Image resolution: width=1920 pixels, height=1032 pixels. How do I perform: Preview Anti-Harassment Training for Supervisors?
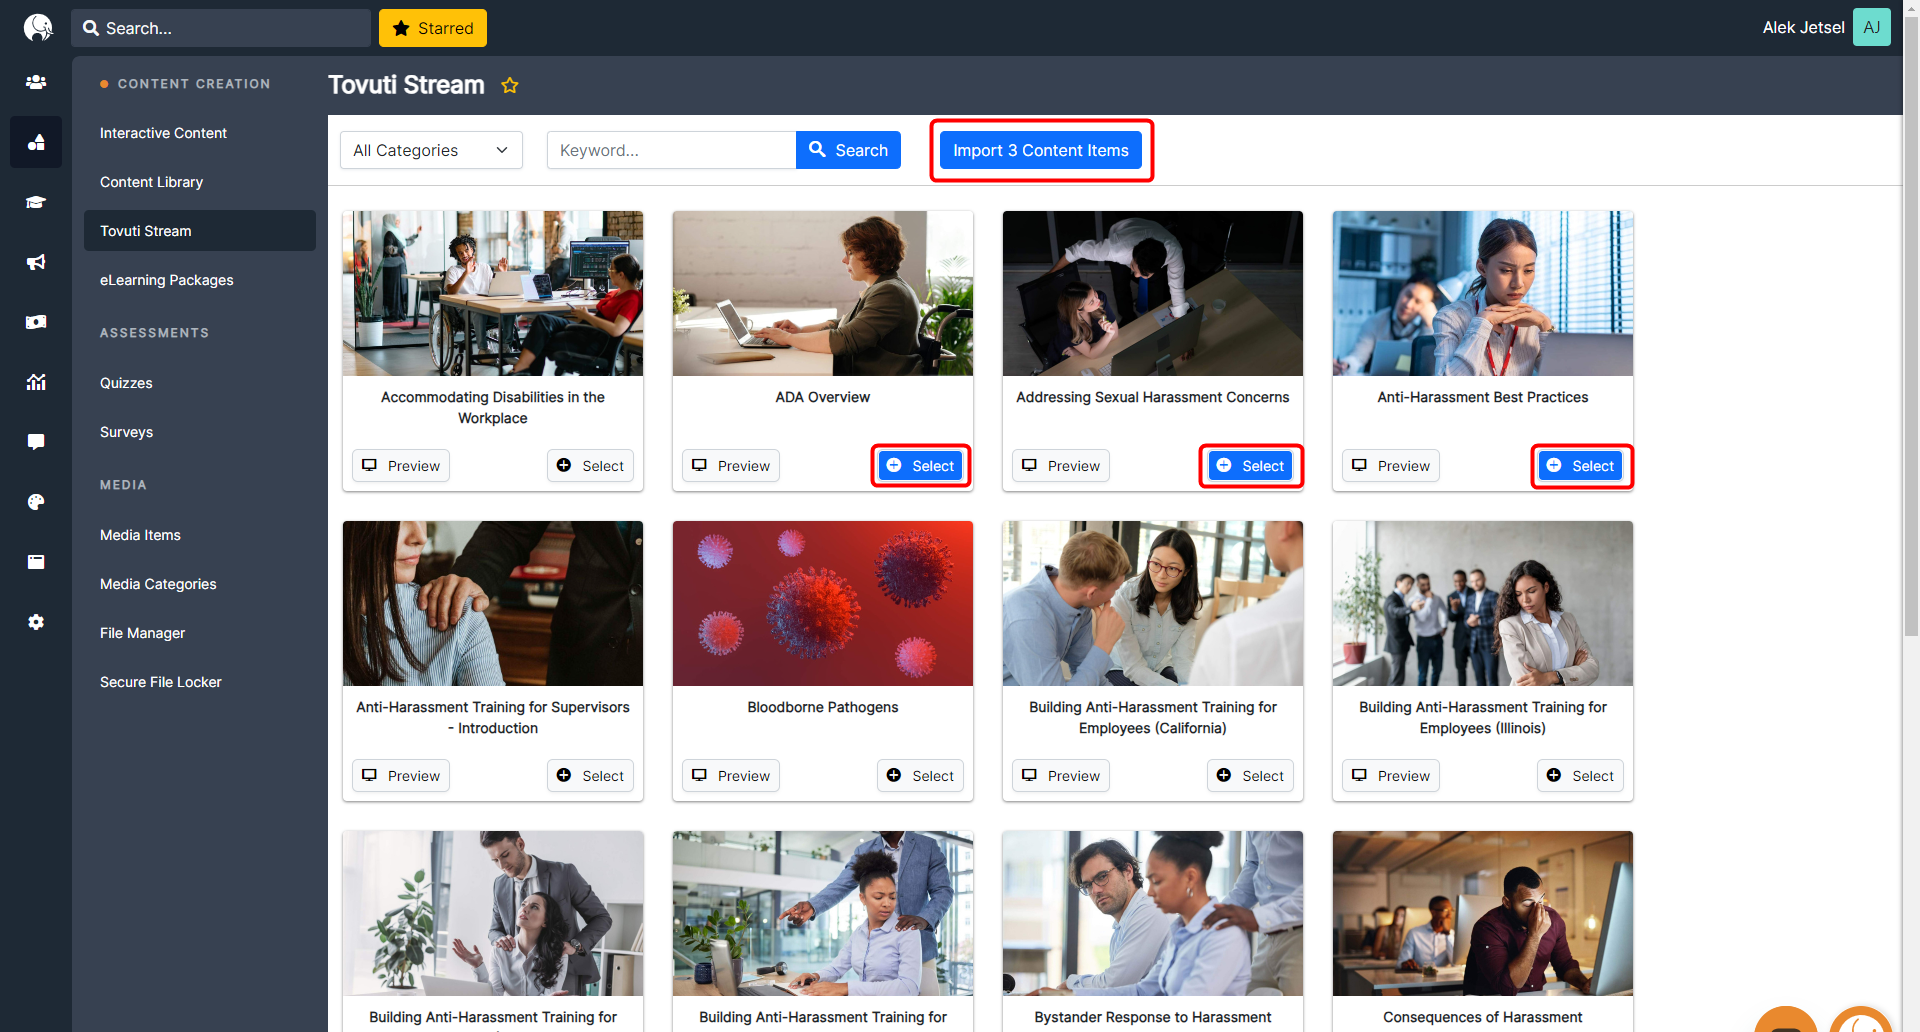click(400, 776)
